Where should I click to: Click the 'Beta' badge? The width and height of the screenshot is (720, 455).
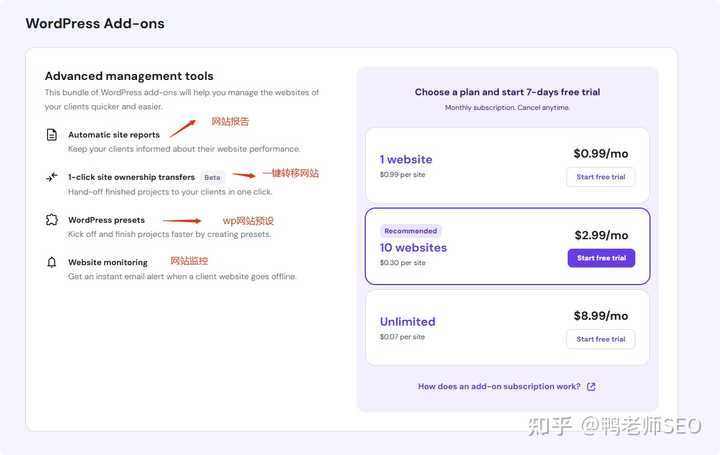point(212,177)
